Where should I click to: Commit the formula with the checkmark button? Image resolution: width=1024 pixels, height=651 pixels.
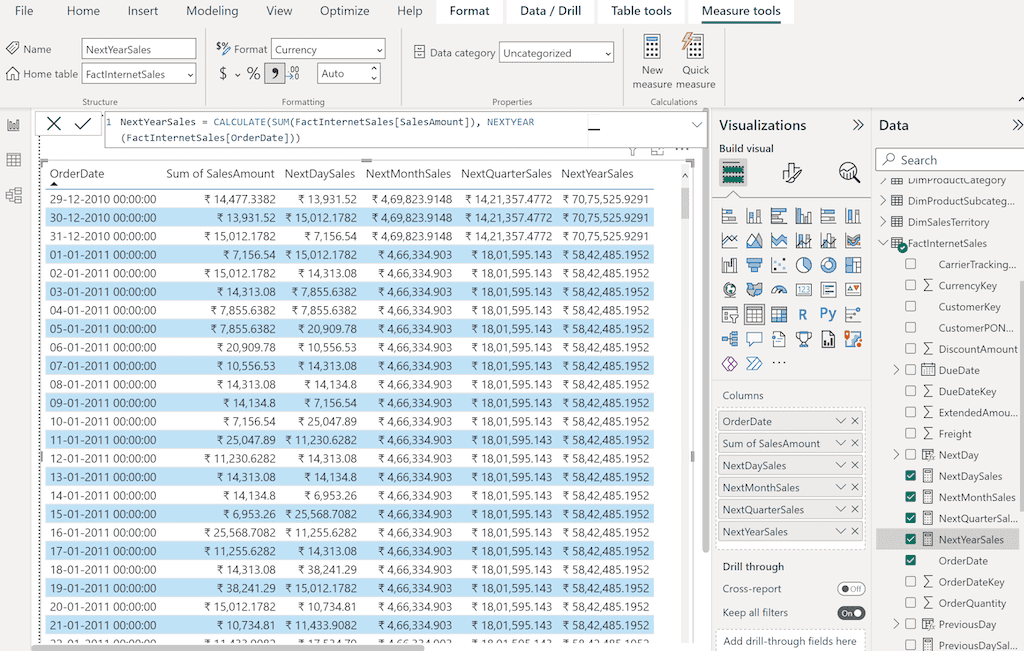click(x=83, y=124)
